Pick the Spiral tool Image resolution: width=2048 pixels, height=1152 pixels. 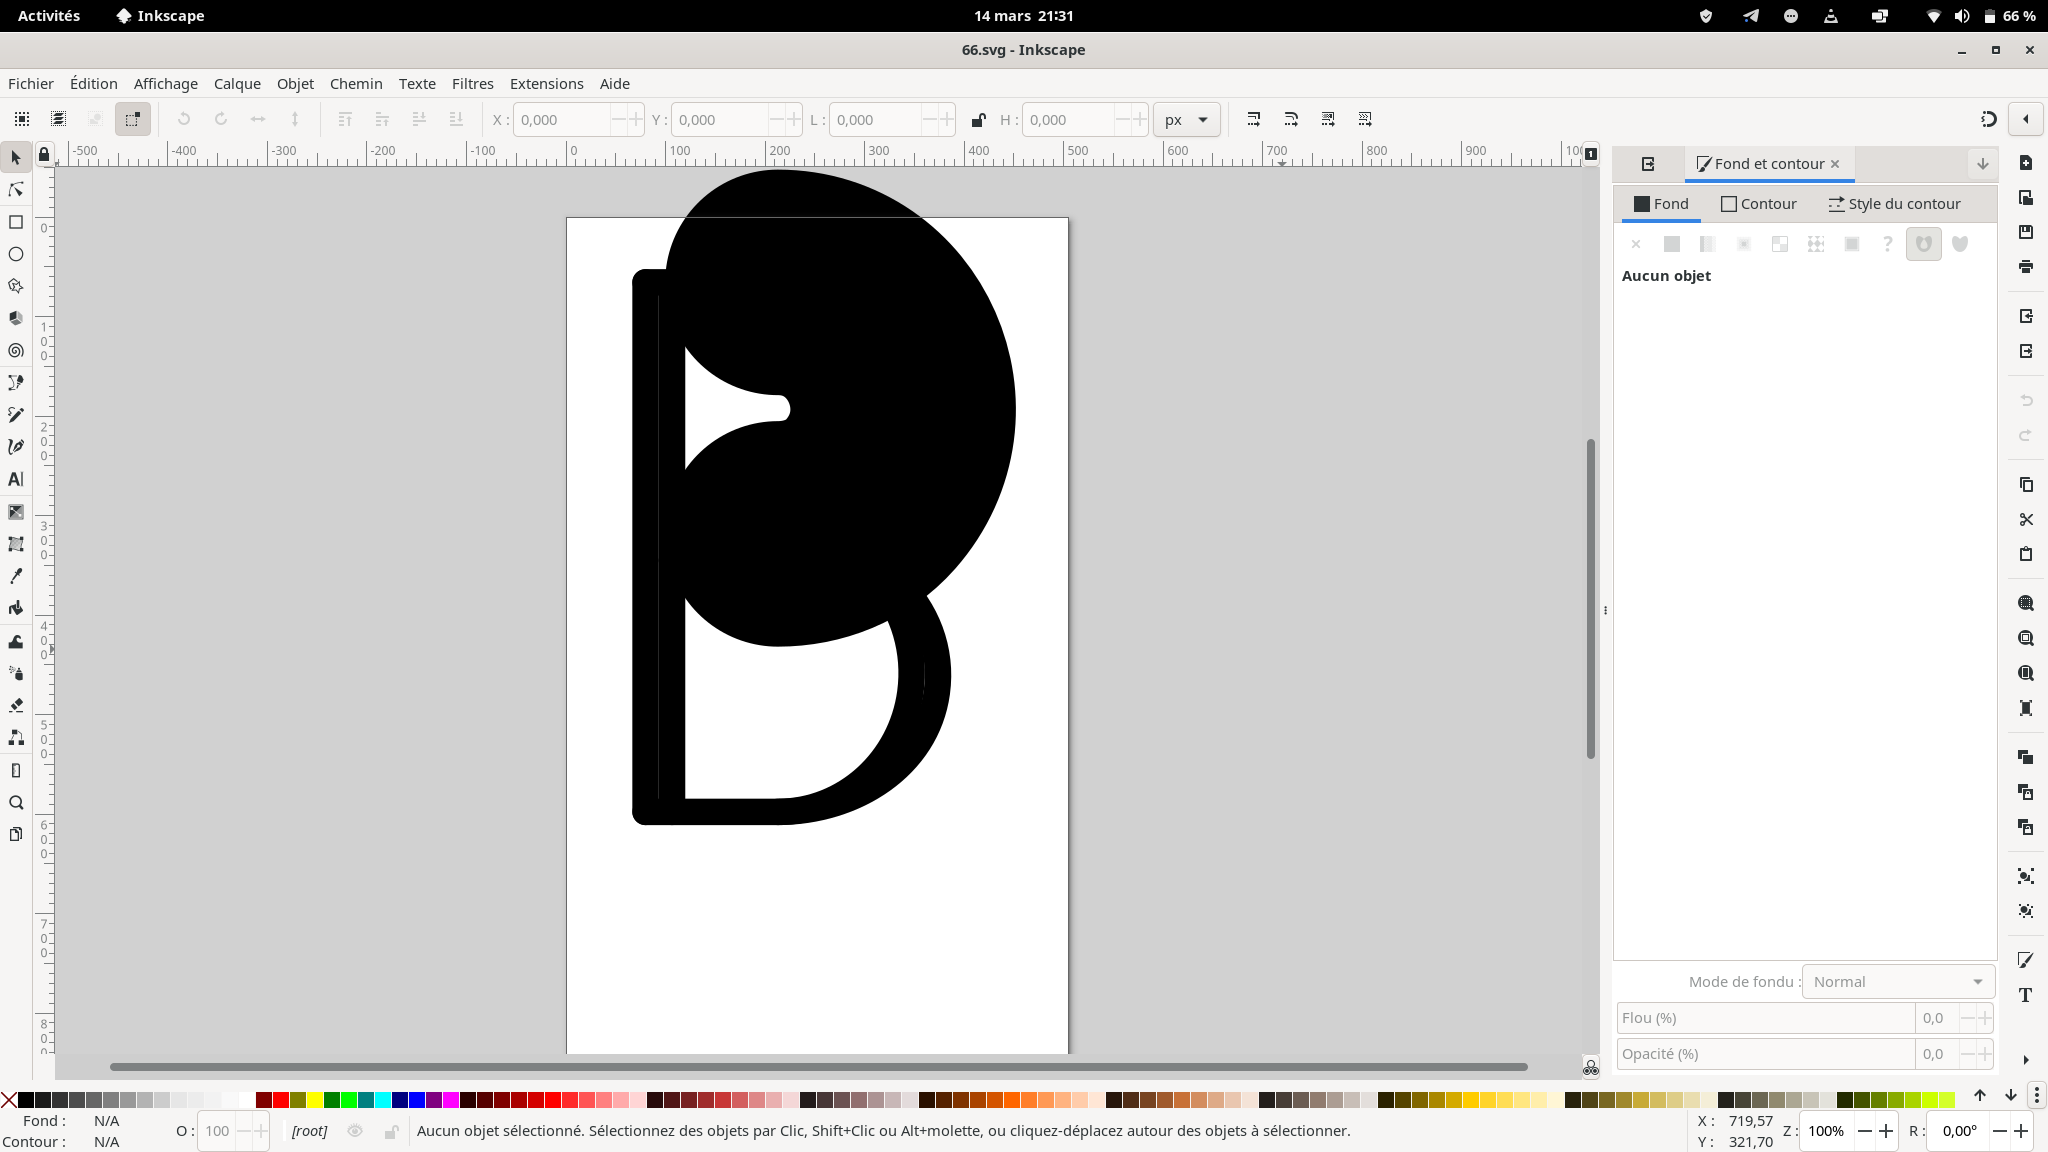pyautogui.click(x=16, y=351)
